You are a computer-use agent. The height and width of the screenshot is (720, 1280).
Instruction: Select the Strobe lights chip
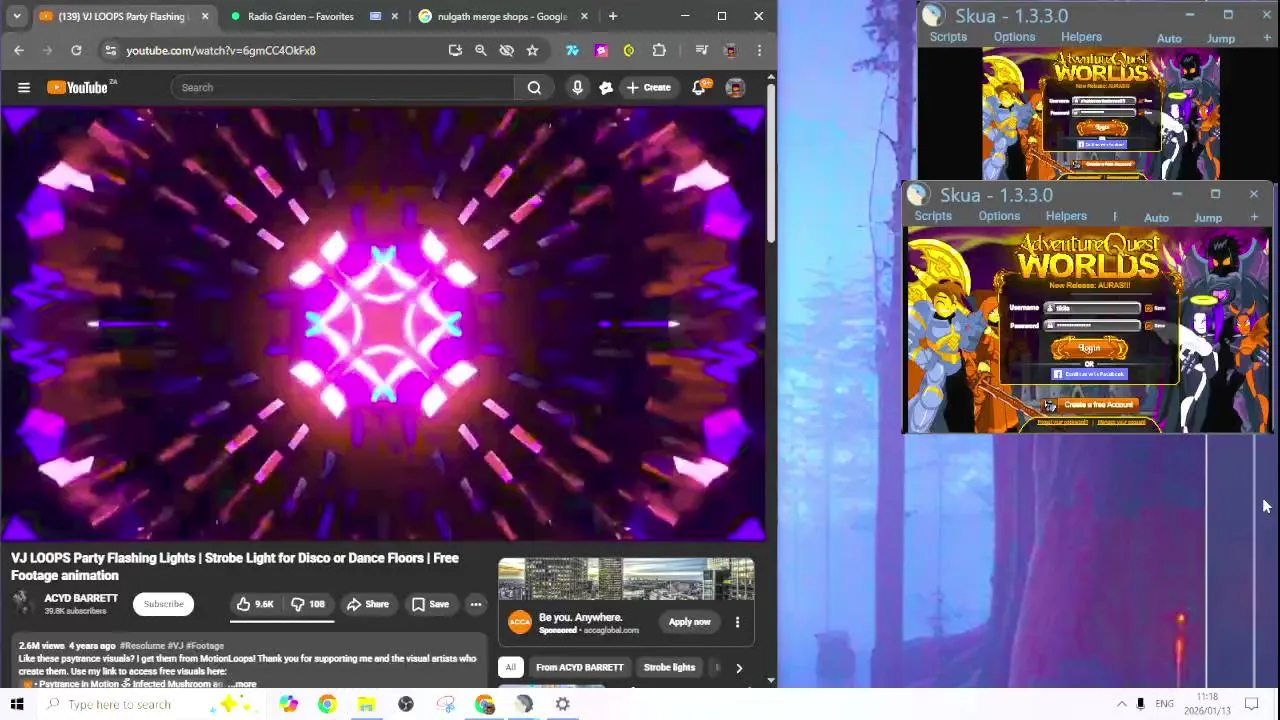(x=669, y=668)
